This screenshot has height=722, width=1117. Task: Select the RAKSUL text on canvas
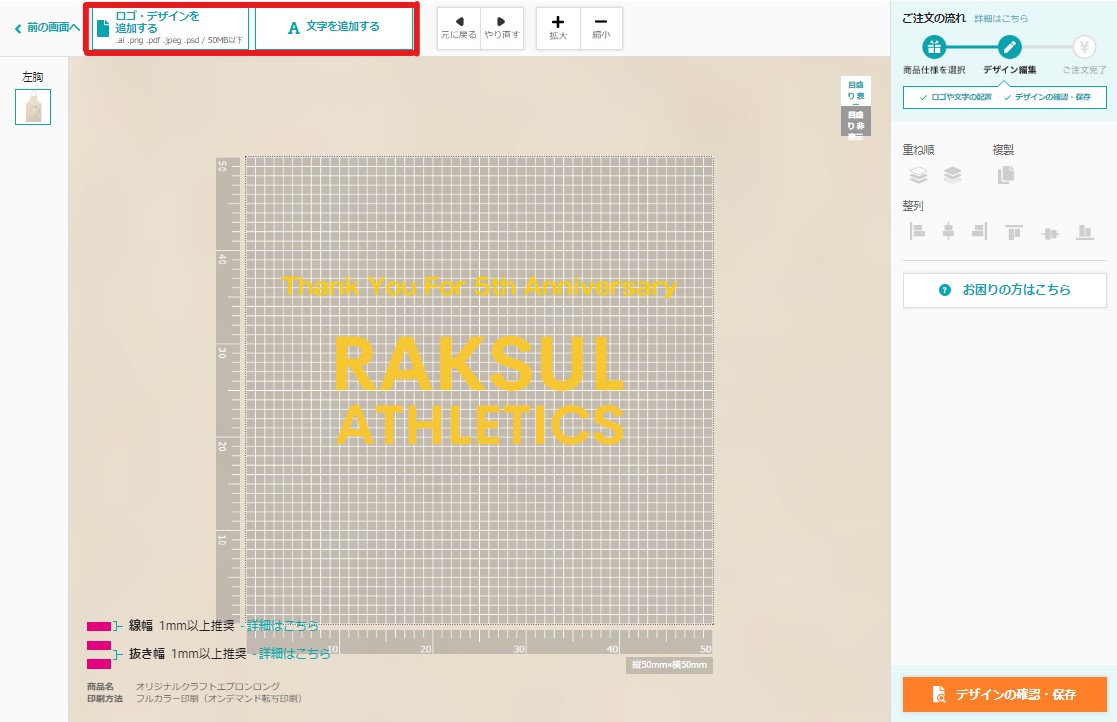tap(479, 365)
